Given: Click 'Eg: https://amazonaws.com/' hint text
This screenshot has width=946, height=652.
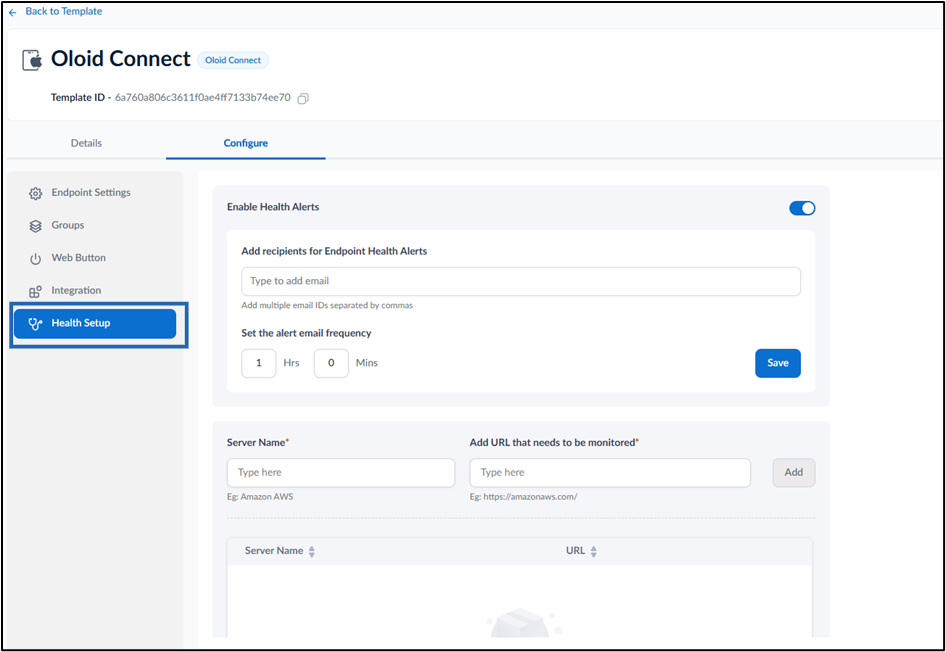Looking at the screenshot, I should 523,497.
